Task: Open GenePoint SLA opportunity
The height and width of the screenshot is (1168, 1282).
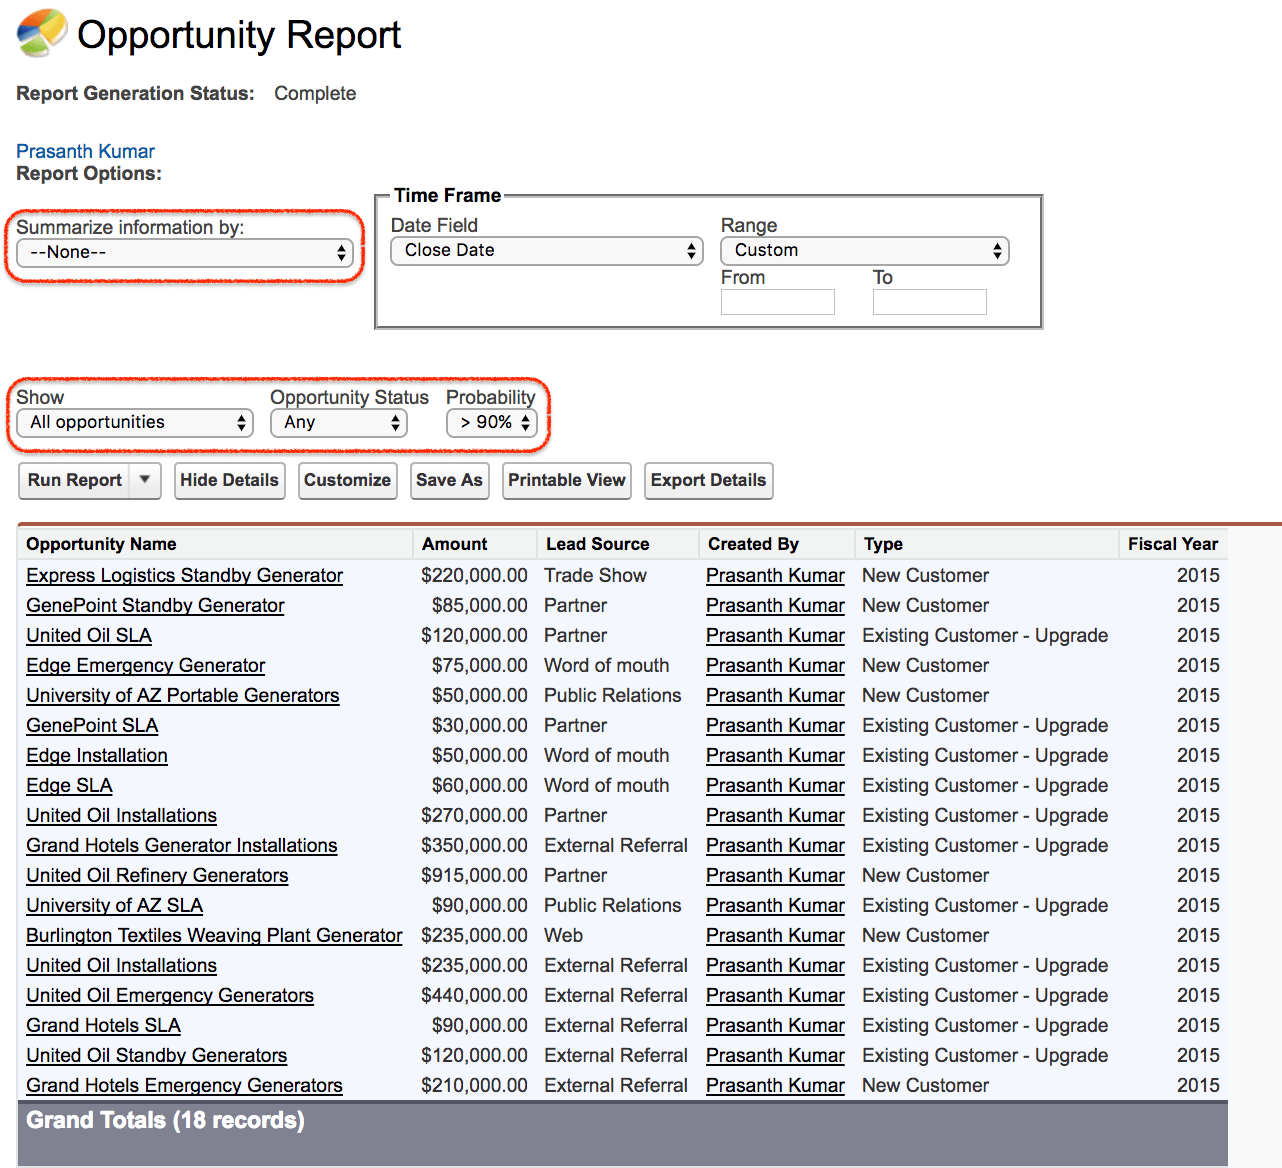Action: [x=92, y=725]
